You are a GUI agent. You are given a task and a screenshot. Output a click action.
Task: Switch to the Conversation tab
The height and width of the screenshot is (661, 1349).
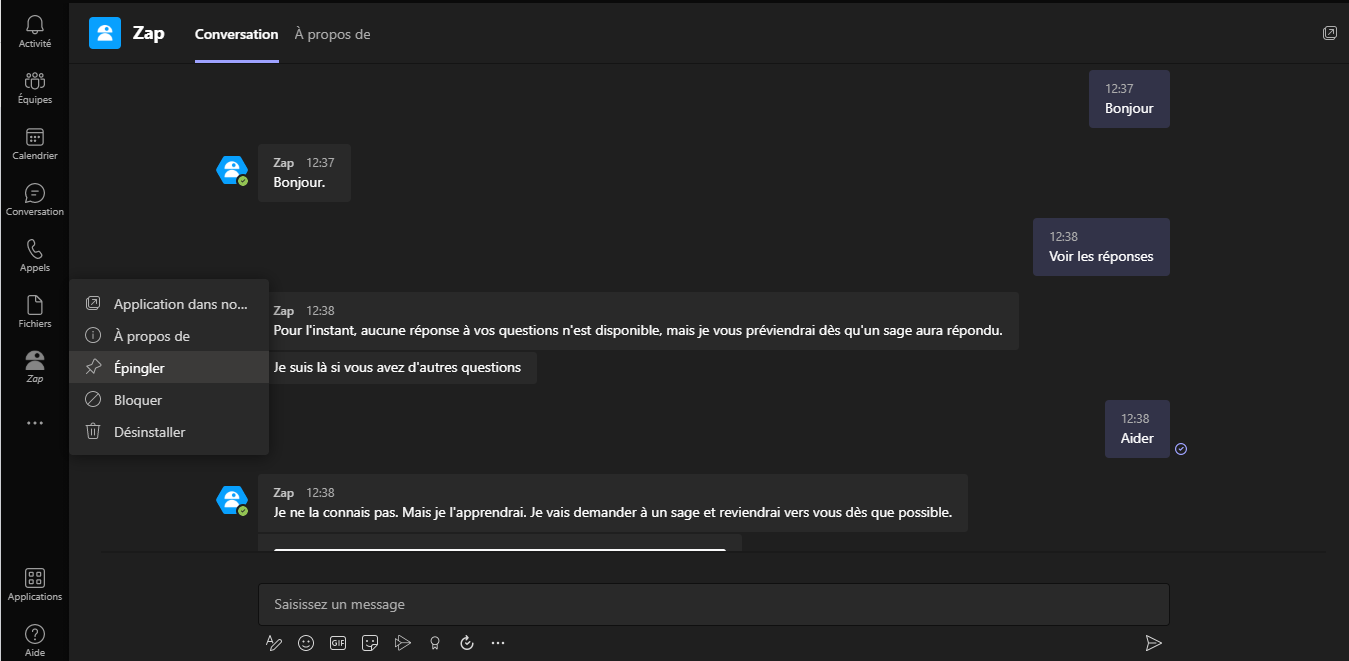click(237, 34)
